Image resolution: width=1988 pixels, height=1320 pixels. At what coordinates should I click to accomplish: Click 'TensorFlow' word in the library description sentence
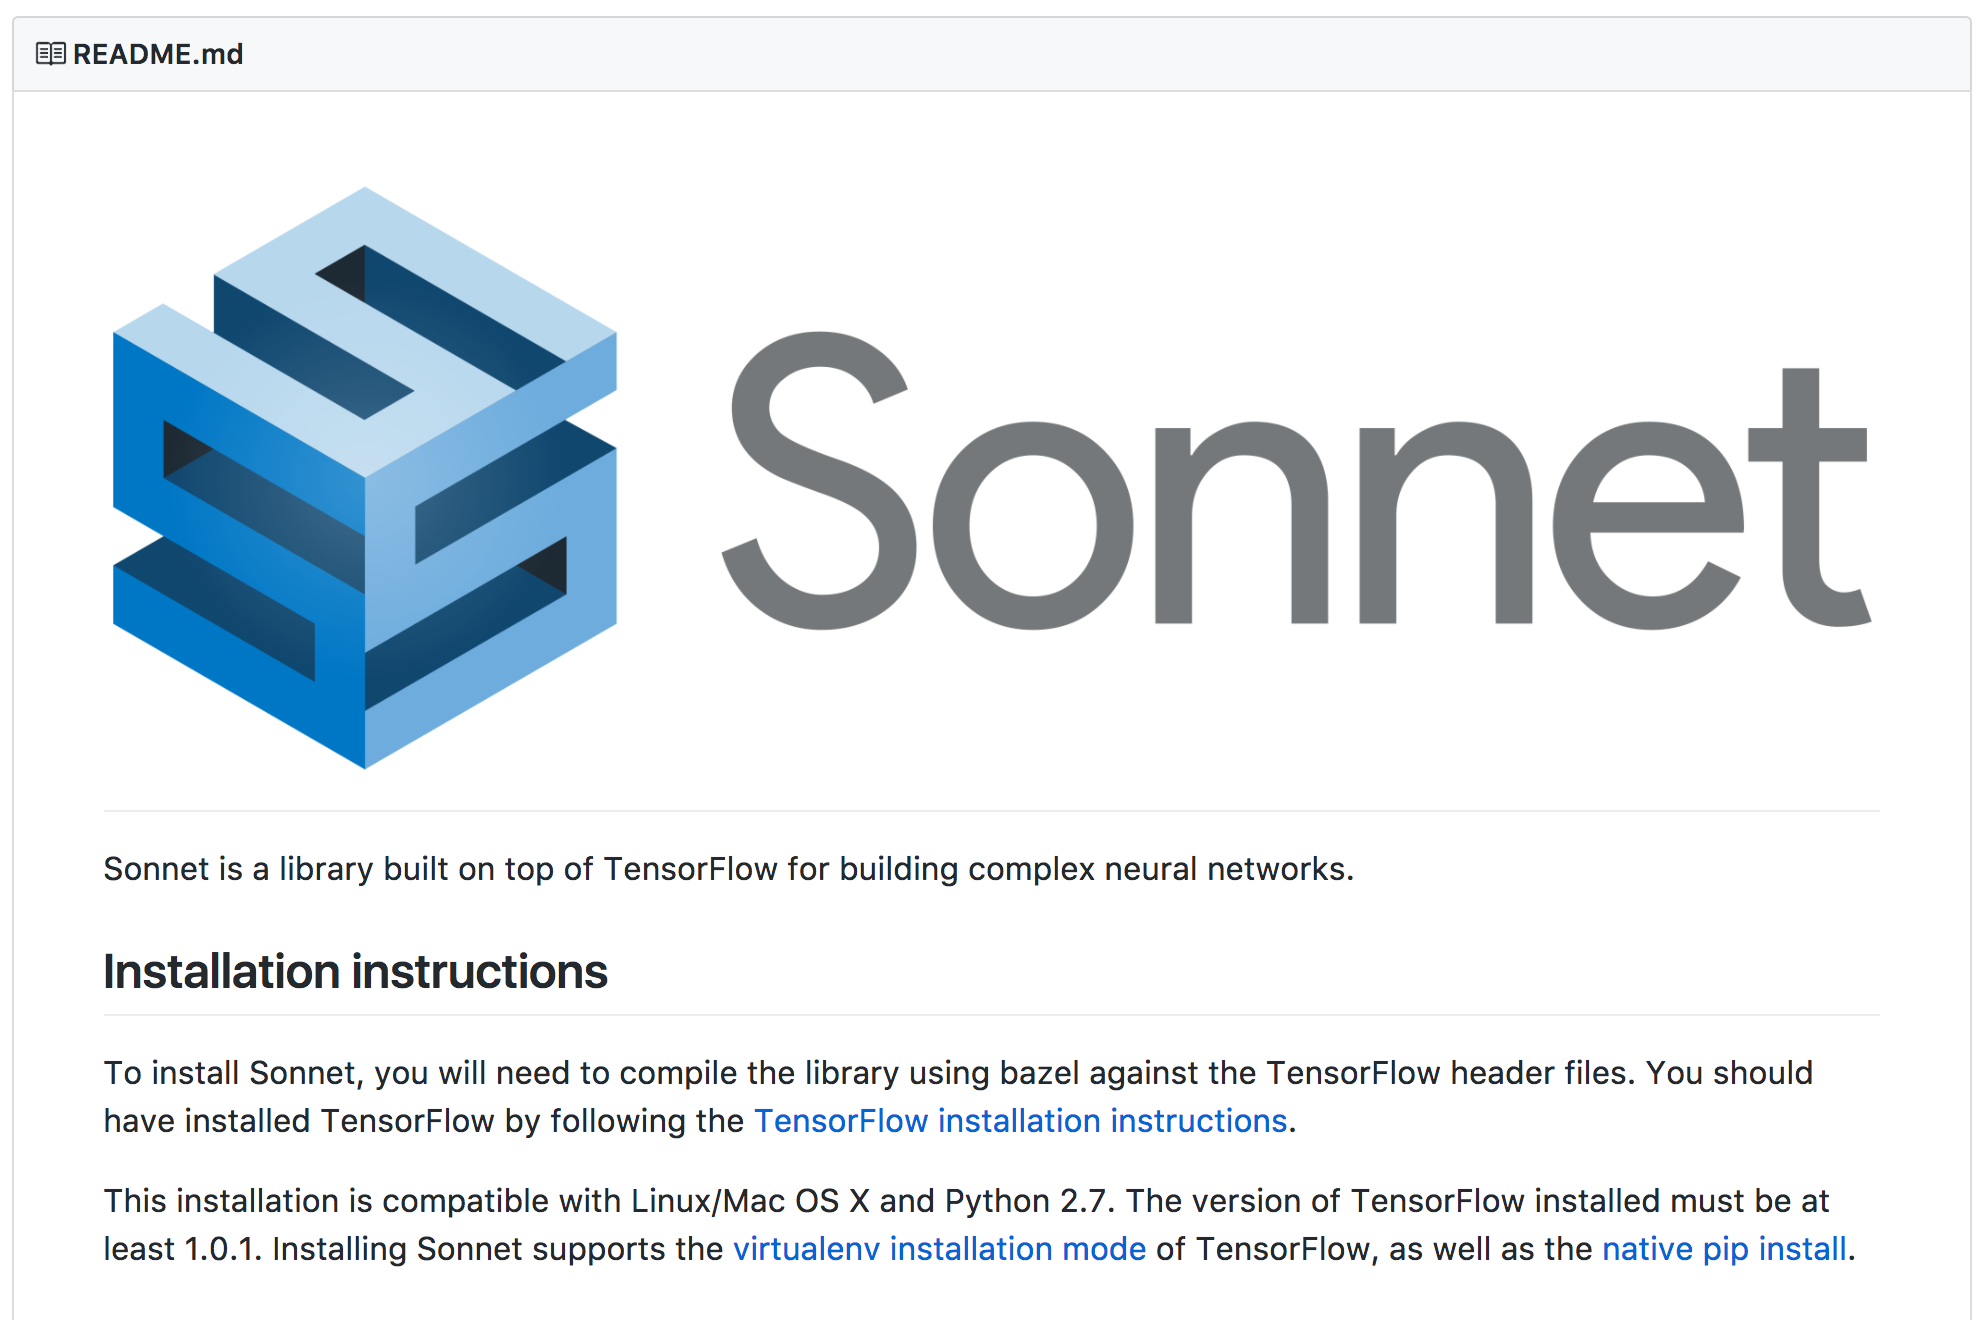pos(690,869)
